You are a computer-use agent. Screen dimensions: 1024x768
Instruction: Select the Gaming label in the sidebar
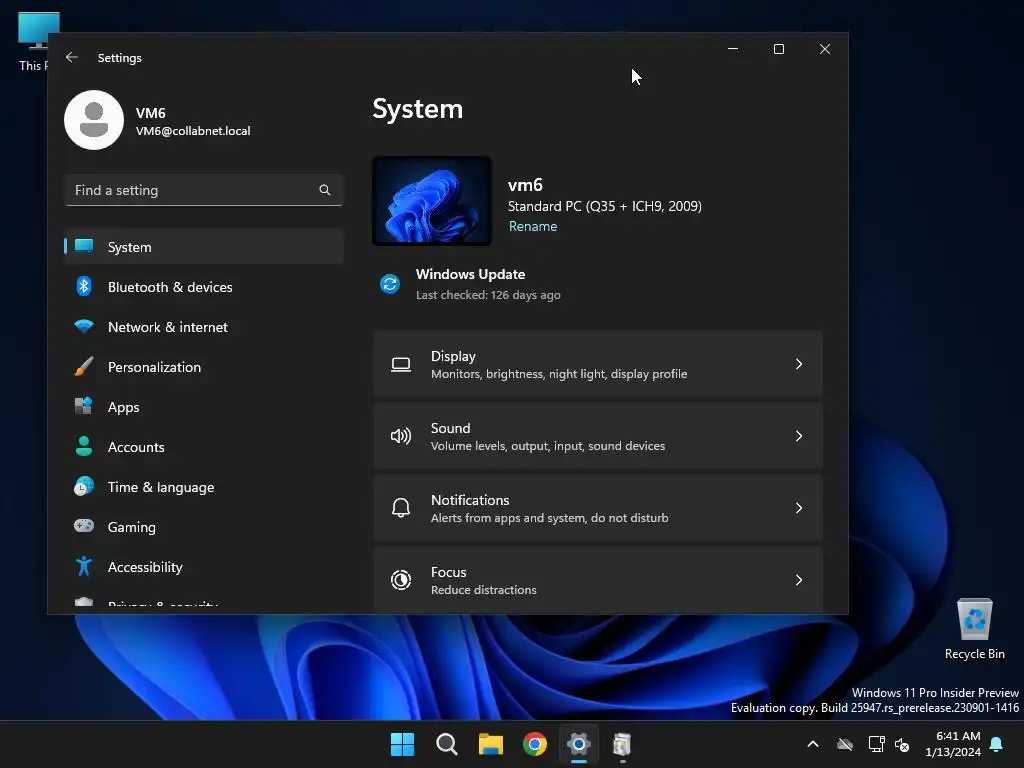click(x=132, y=527)
